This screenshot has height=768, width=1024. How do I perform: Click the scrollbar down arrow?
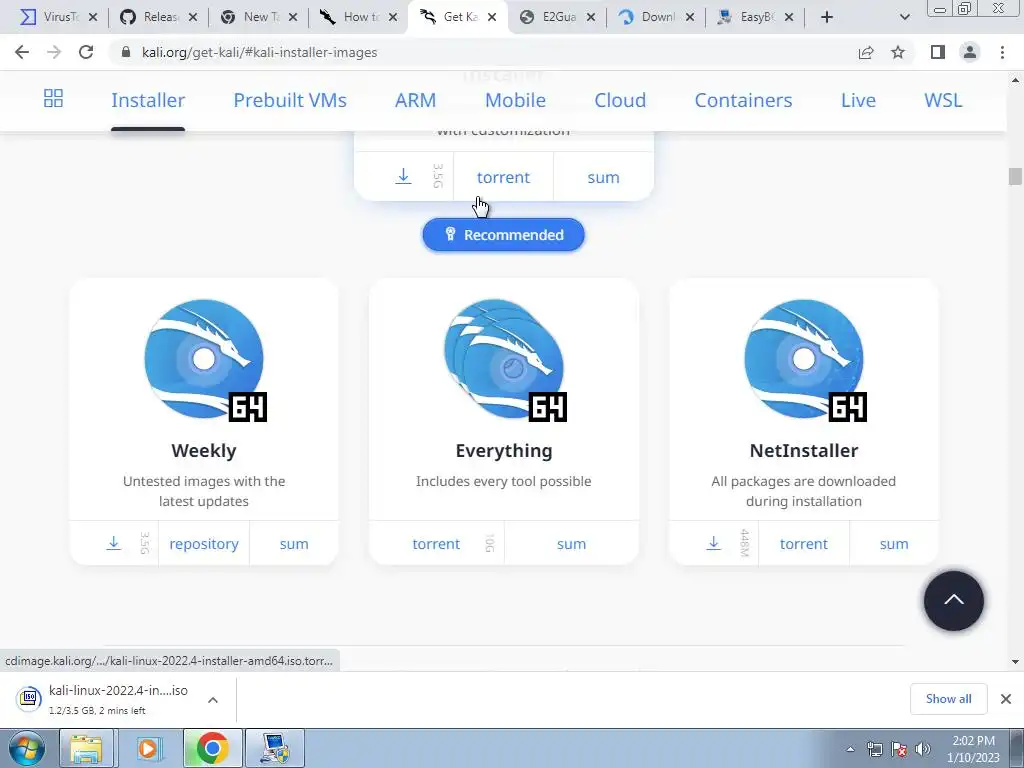pos(1015,662)
